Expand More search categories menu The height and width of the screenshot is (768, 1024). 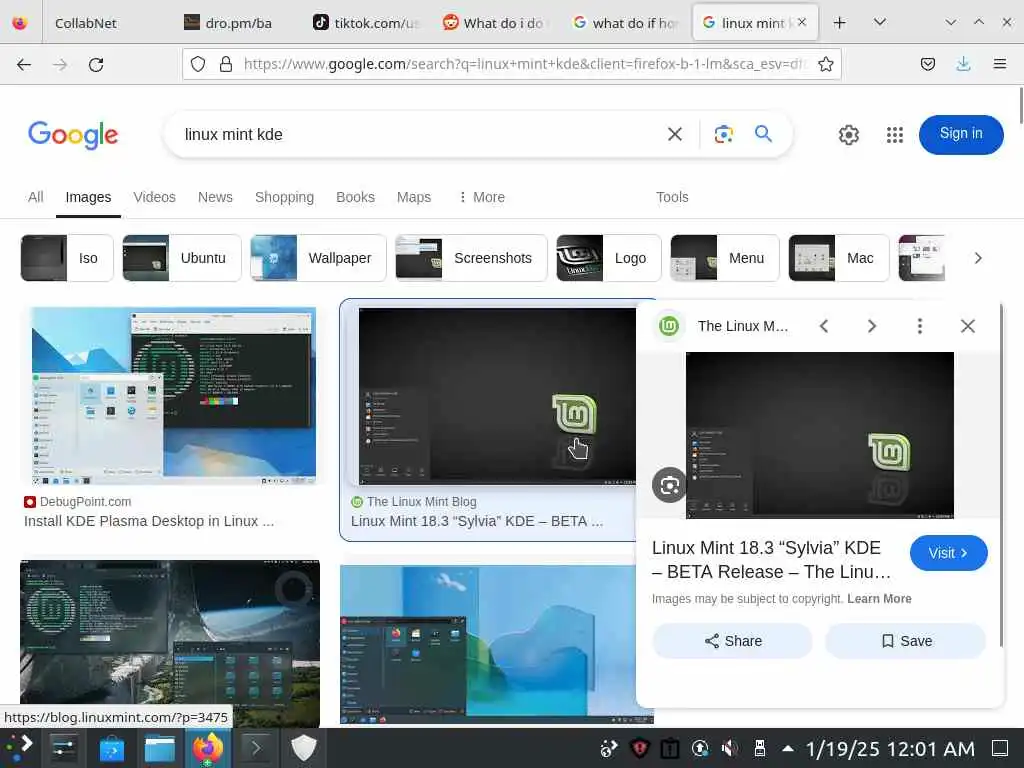pos(481,197)
